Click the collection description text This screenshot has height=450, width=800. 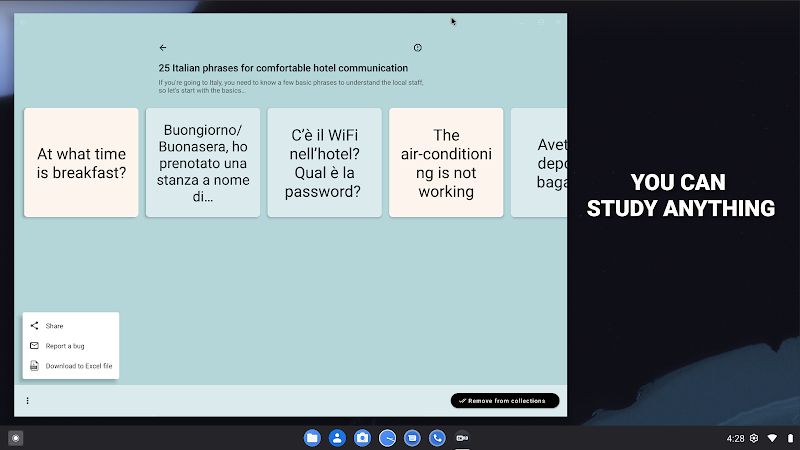pyautogui.click(x=291, y=86)
